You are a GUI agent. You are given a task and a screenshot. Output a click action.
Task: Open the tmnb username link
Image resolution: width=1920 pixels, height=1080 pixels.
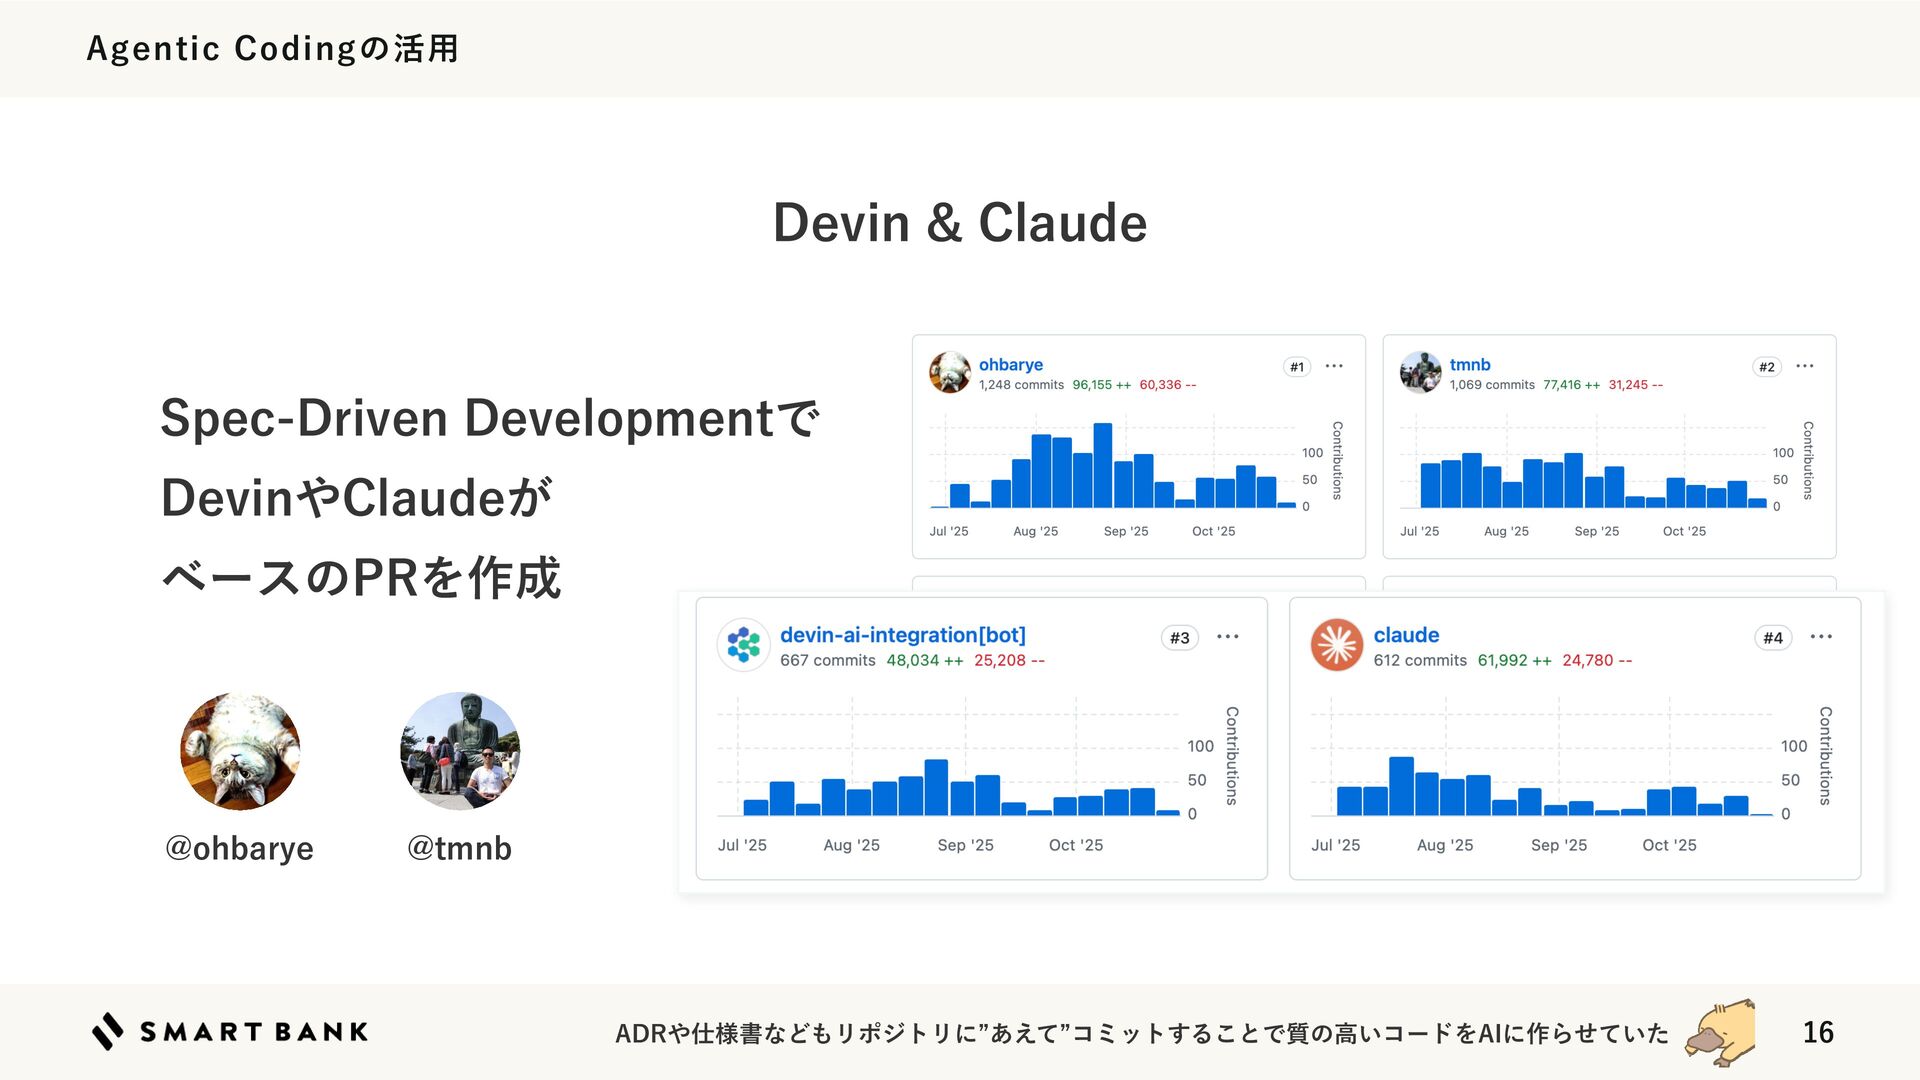click(x=1469, y=365)
